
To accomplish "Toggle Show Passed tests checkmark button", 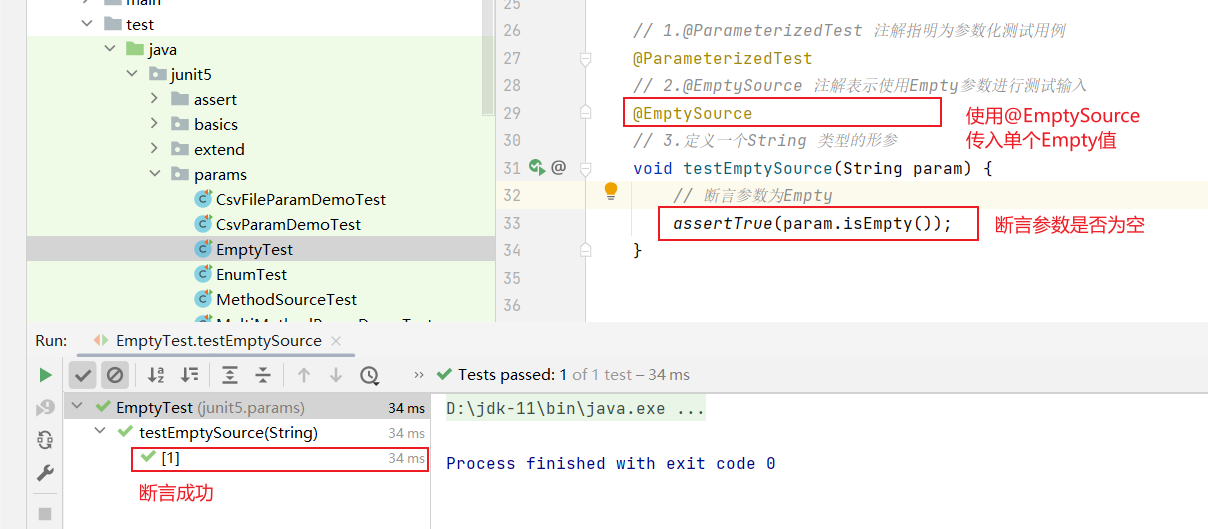I will 83,375.
